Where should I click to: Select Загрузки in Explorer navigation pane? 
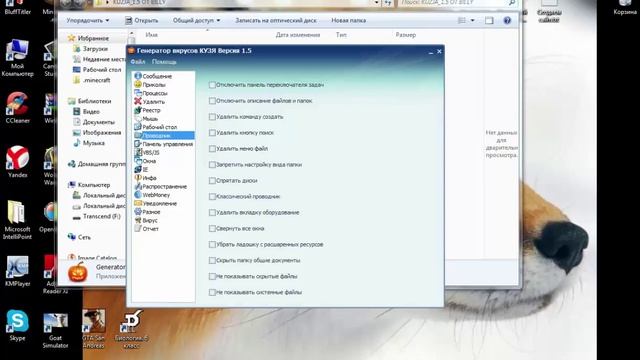tap(91, 49)
